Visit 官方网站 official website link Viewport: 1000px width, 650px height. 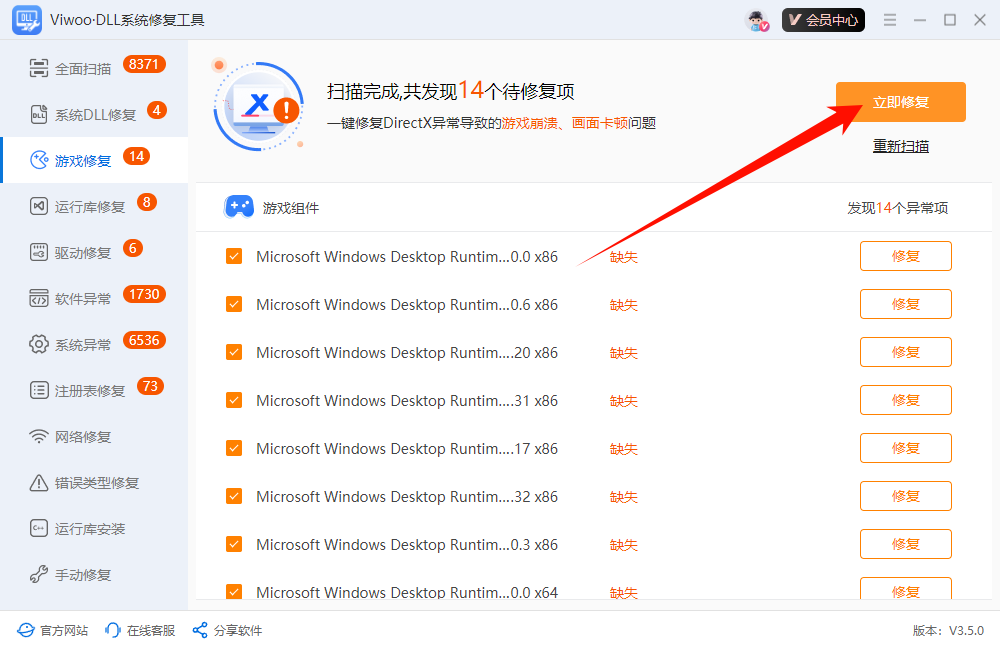coord(53,631)
